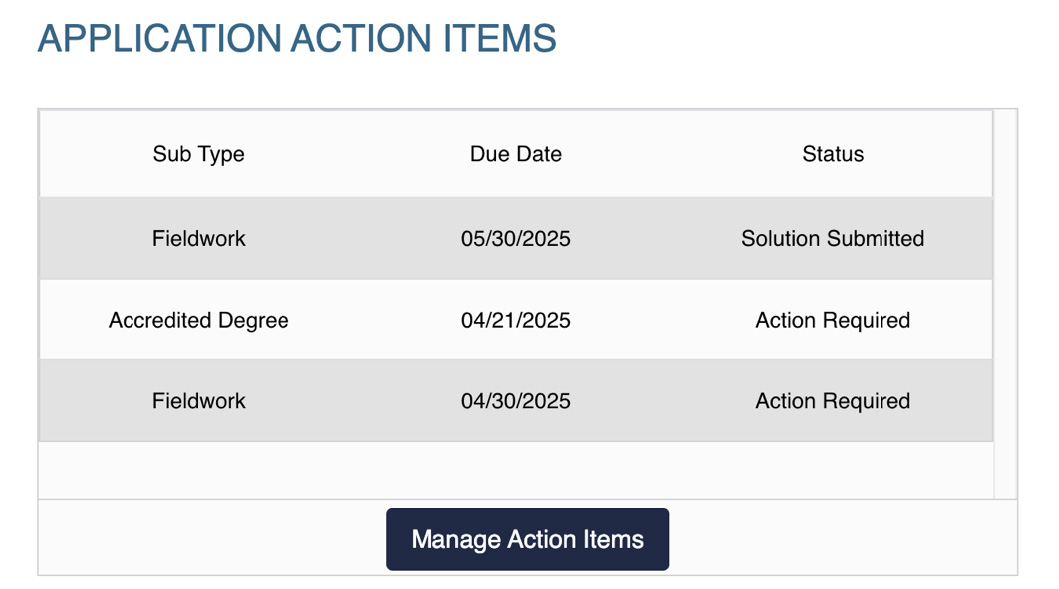Click the Manage Action Items button
Image resolution: width=1059 pixels, height=589 pixels.
pos(527,539)
